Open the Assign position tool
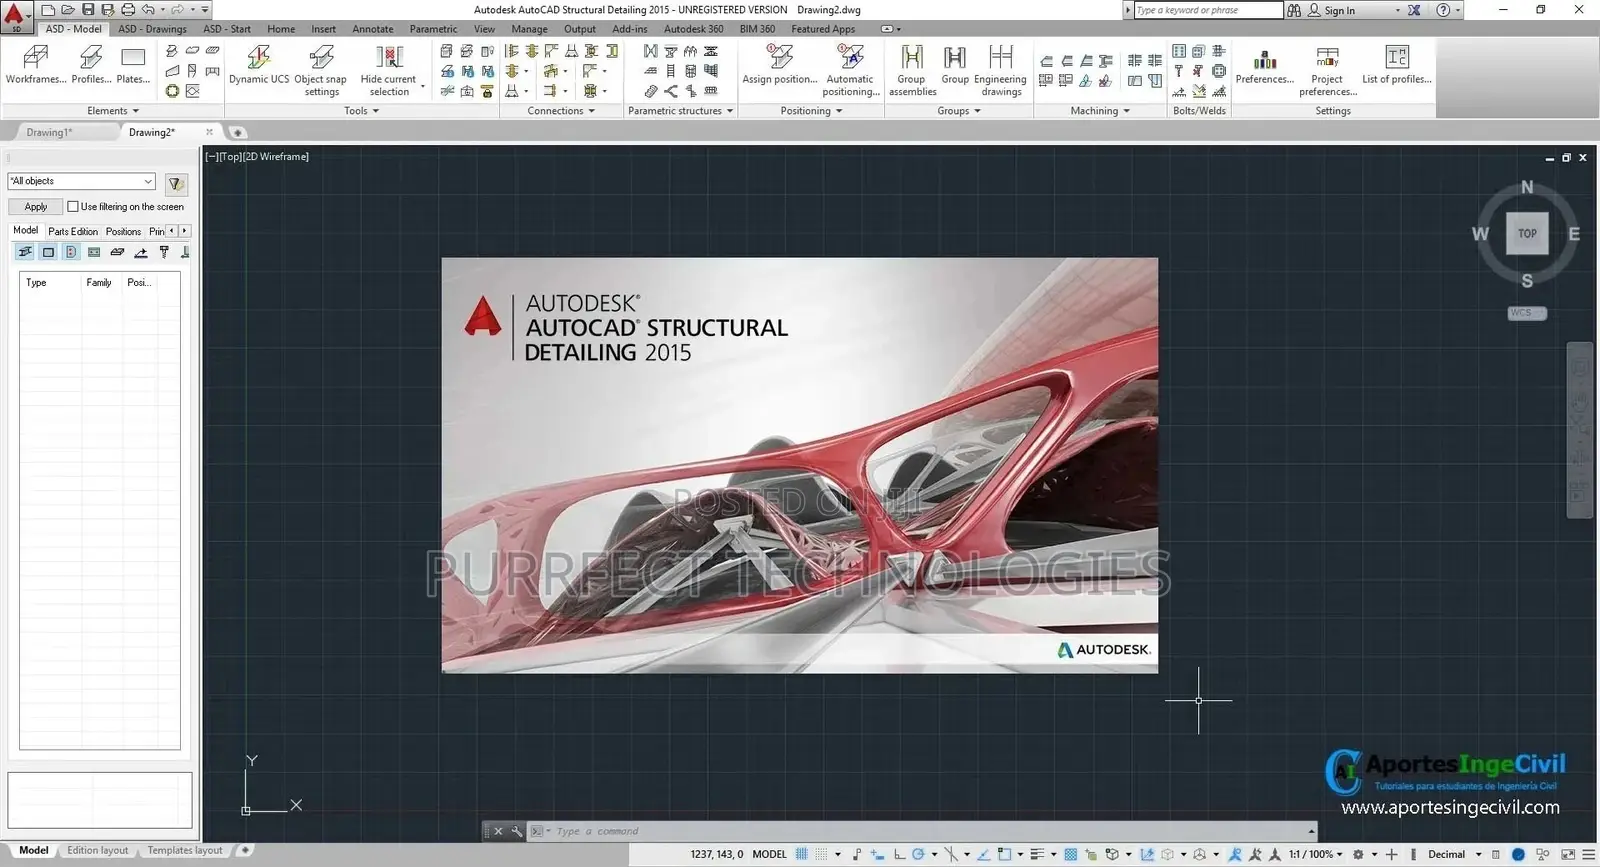The image size is (1600, 867). [780, 65]
